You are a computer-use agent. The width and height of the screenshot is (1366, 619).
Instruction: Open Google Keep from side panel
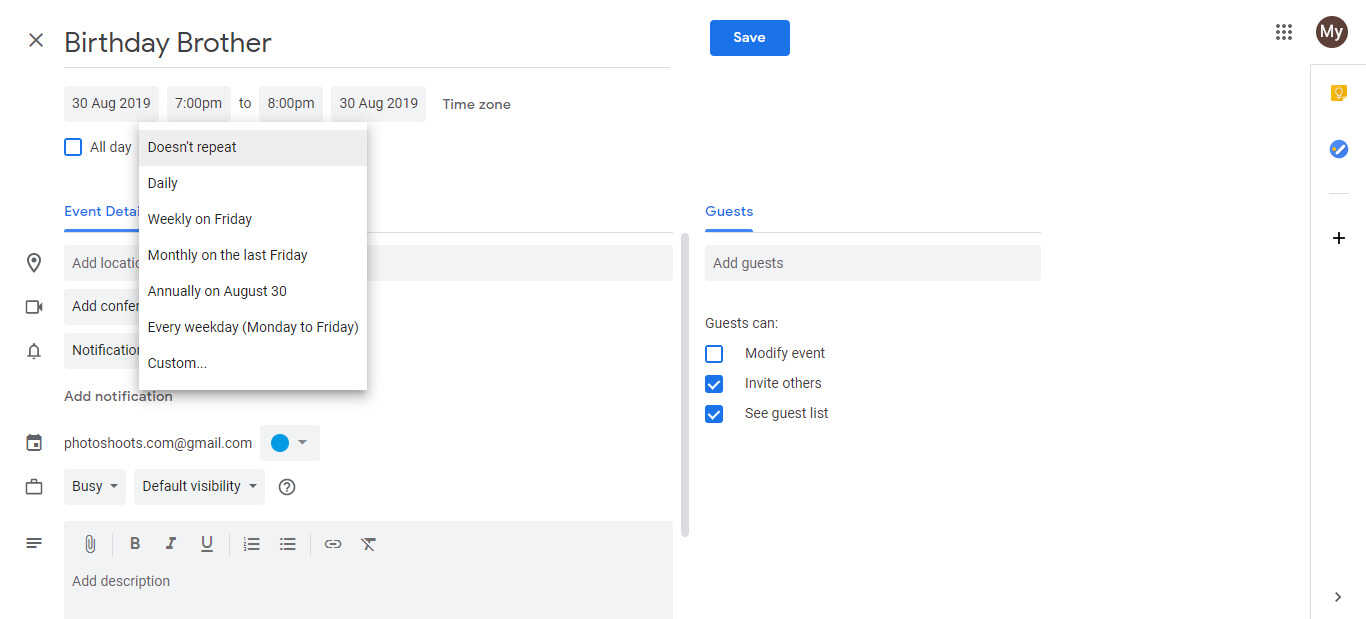(1338, 93)
